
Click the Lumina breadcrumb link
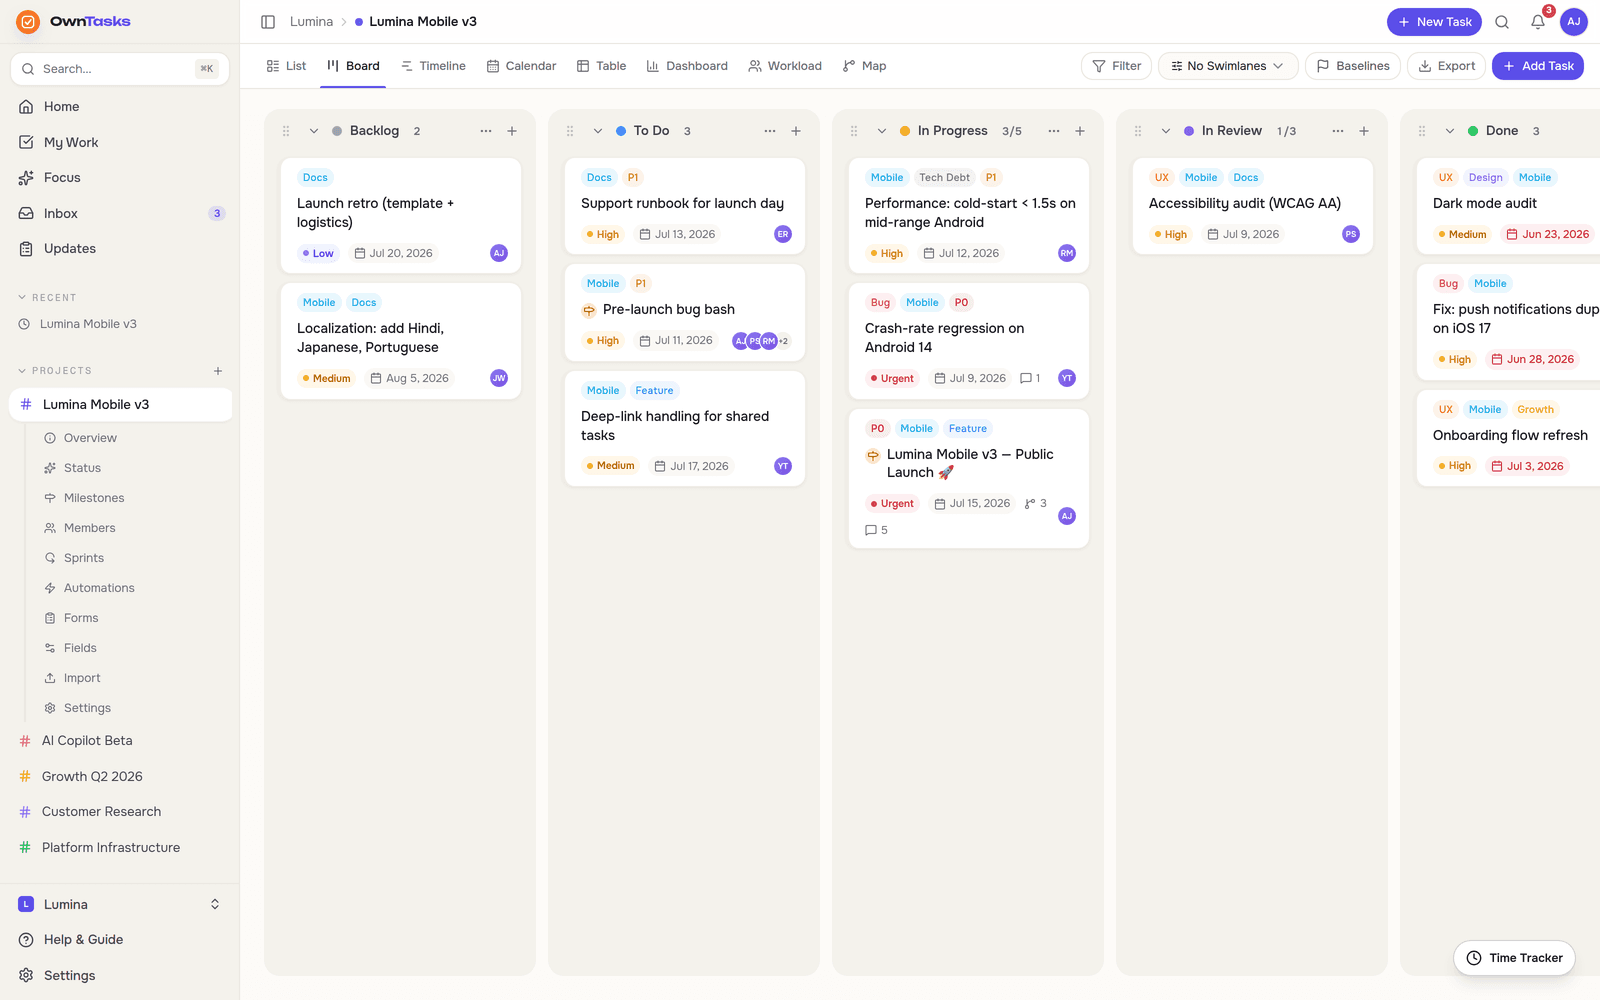(x=311, y=22)
